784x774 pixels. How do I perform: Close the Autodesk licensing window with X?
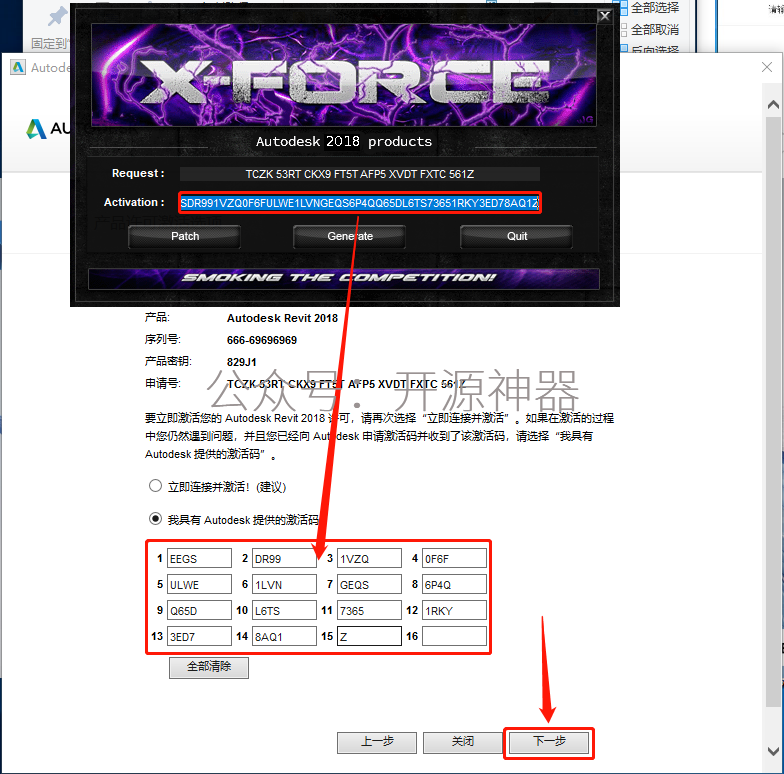766,67
